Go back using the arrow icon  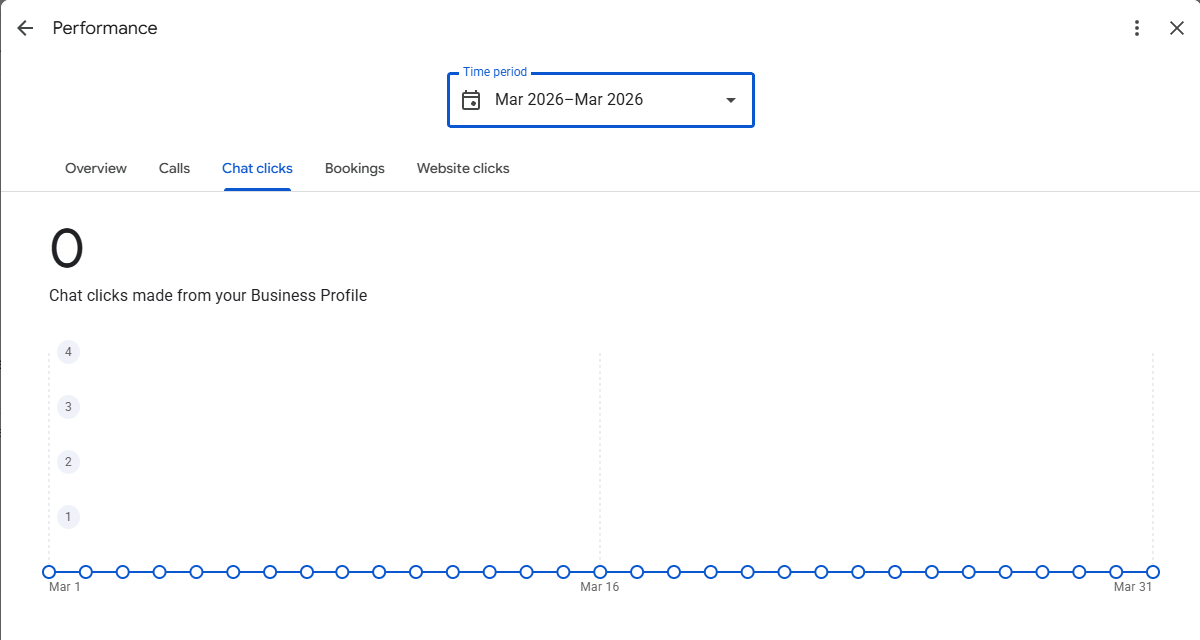pyautogui.click(x=25, y=28)
